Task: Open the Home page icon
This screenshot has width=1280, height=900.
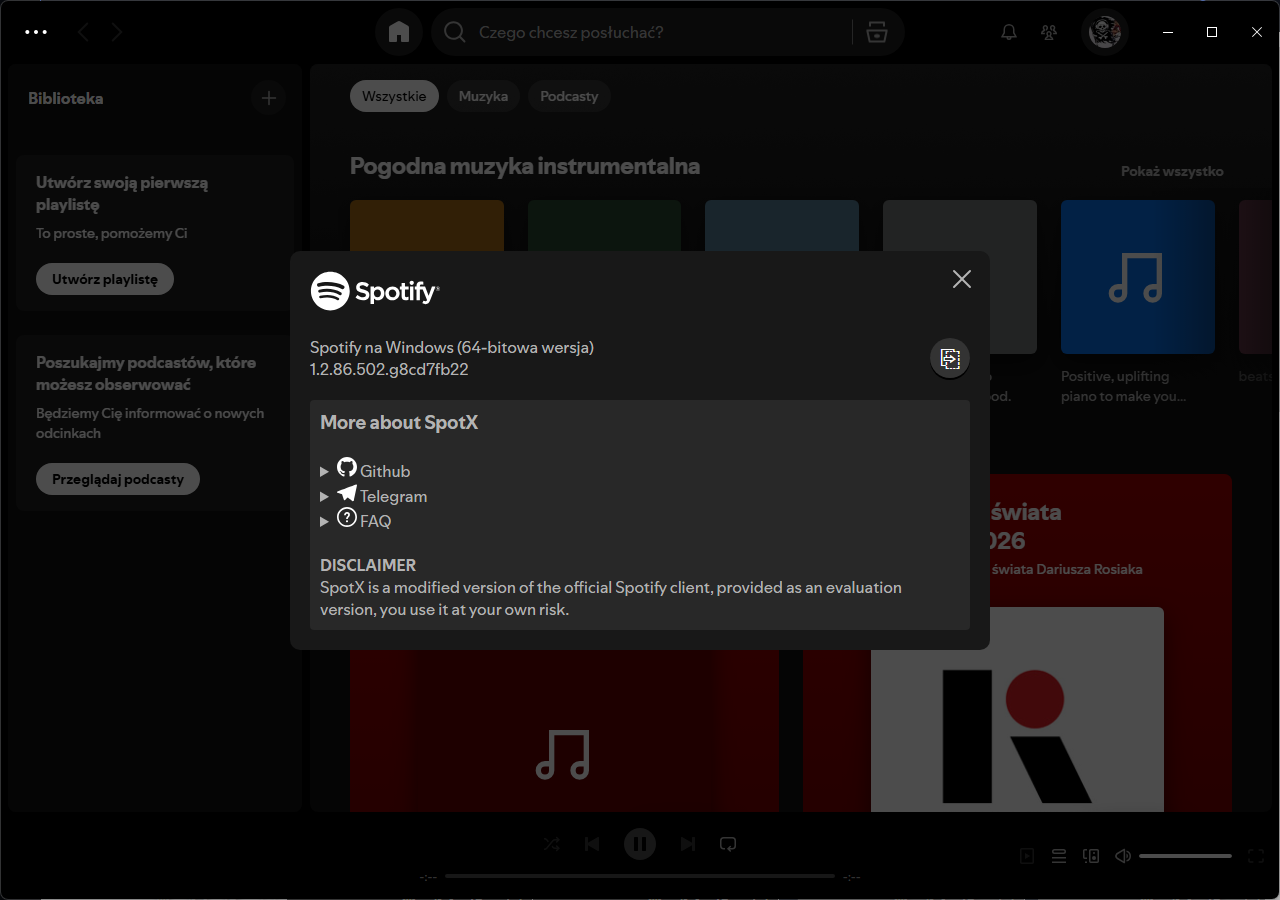Action: (x=399, y=32)
